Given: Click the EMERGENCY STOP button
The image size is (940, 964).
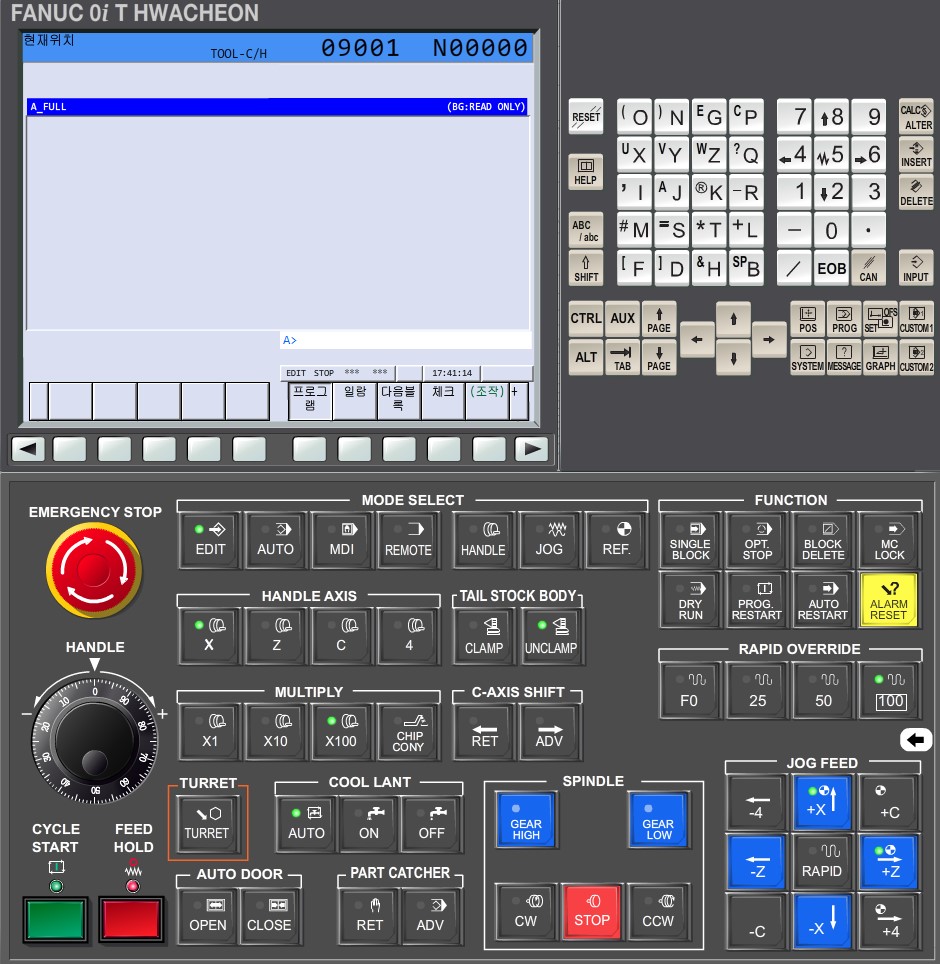Looking at the screenshot, I should [94, 571].
